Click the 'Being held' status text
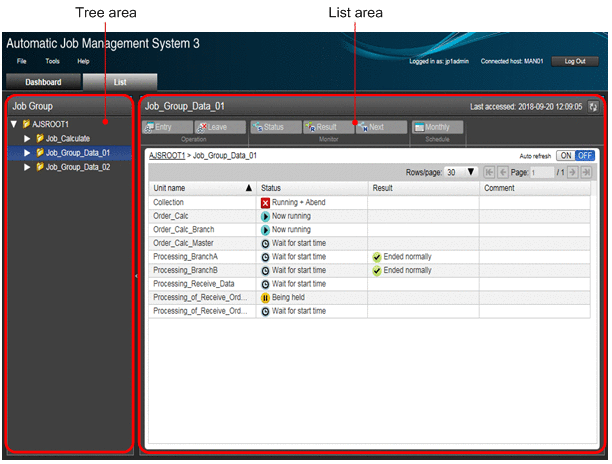The height and width of the screenshot is (464, 612). point(288,298)
